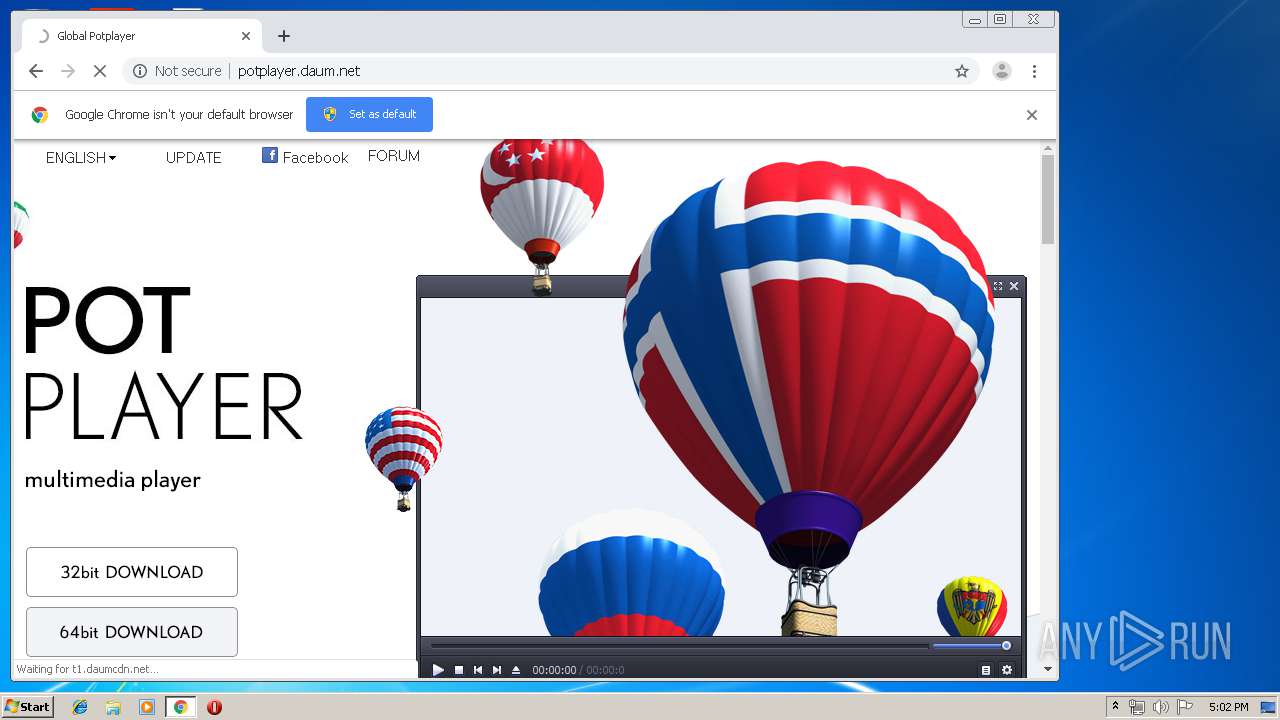Image resolution: width=1280 pixels, height=720 pixels.
Task: Click the 32bit DOWNLOAD button
Action: tap(132, 572)
